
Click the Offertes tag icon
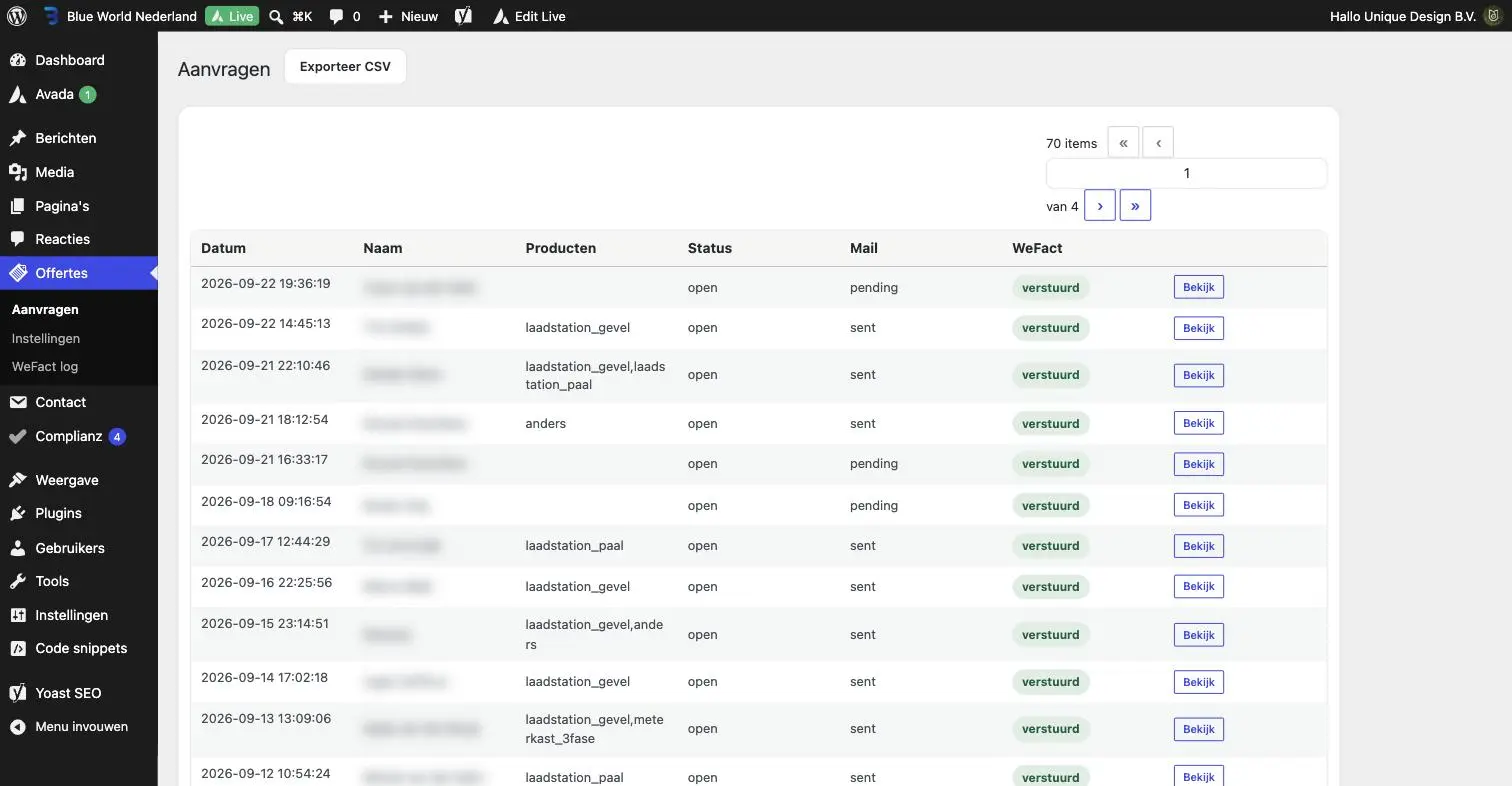click(17, 273)
